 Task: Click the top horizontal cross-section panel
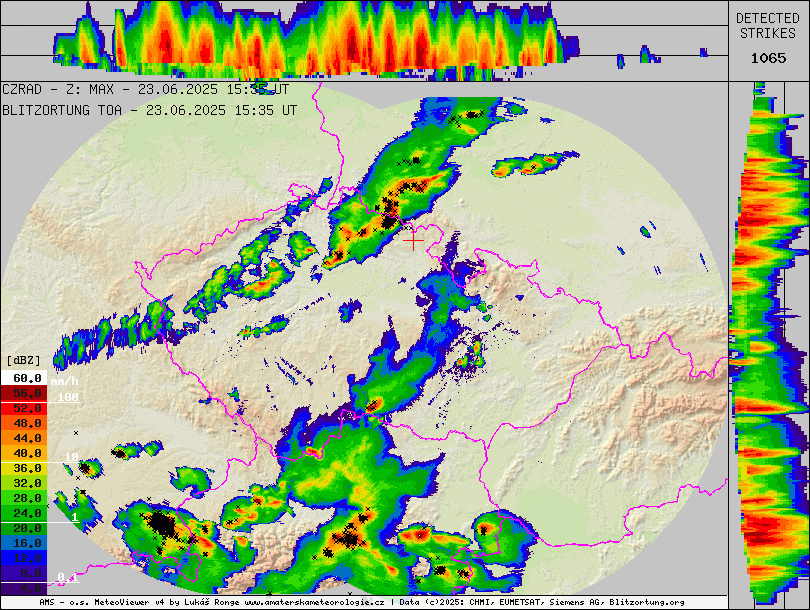pyautogui.click(x=364, y=40)
